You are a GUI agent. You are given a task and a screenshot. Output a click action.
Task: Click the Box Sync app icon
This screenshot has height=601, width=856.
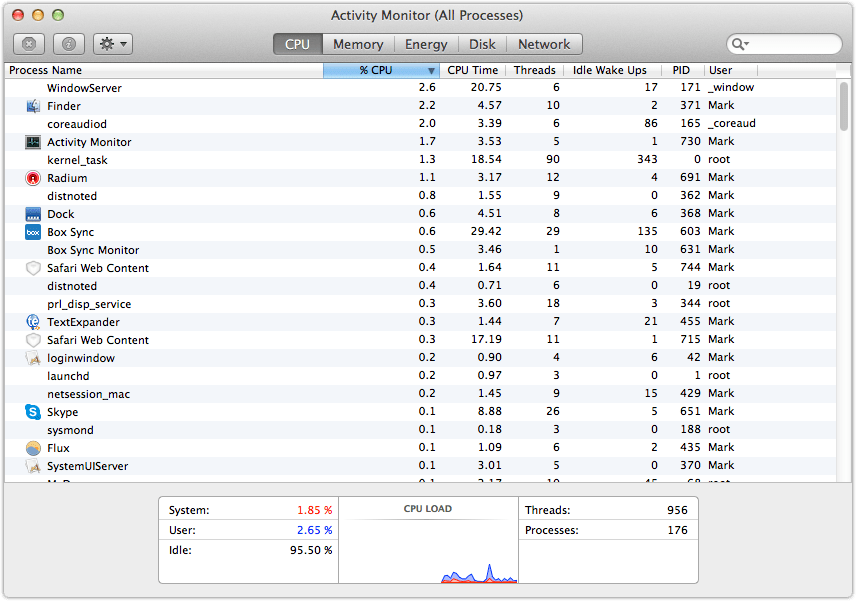(x=33, y=232)
